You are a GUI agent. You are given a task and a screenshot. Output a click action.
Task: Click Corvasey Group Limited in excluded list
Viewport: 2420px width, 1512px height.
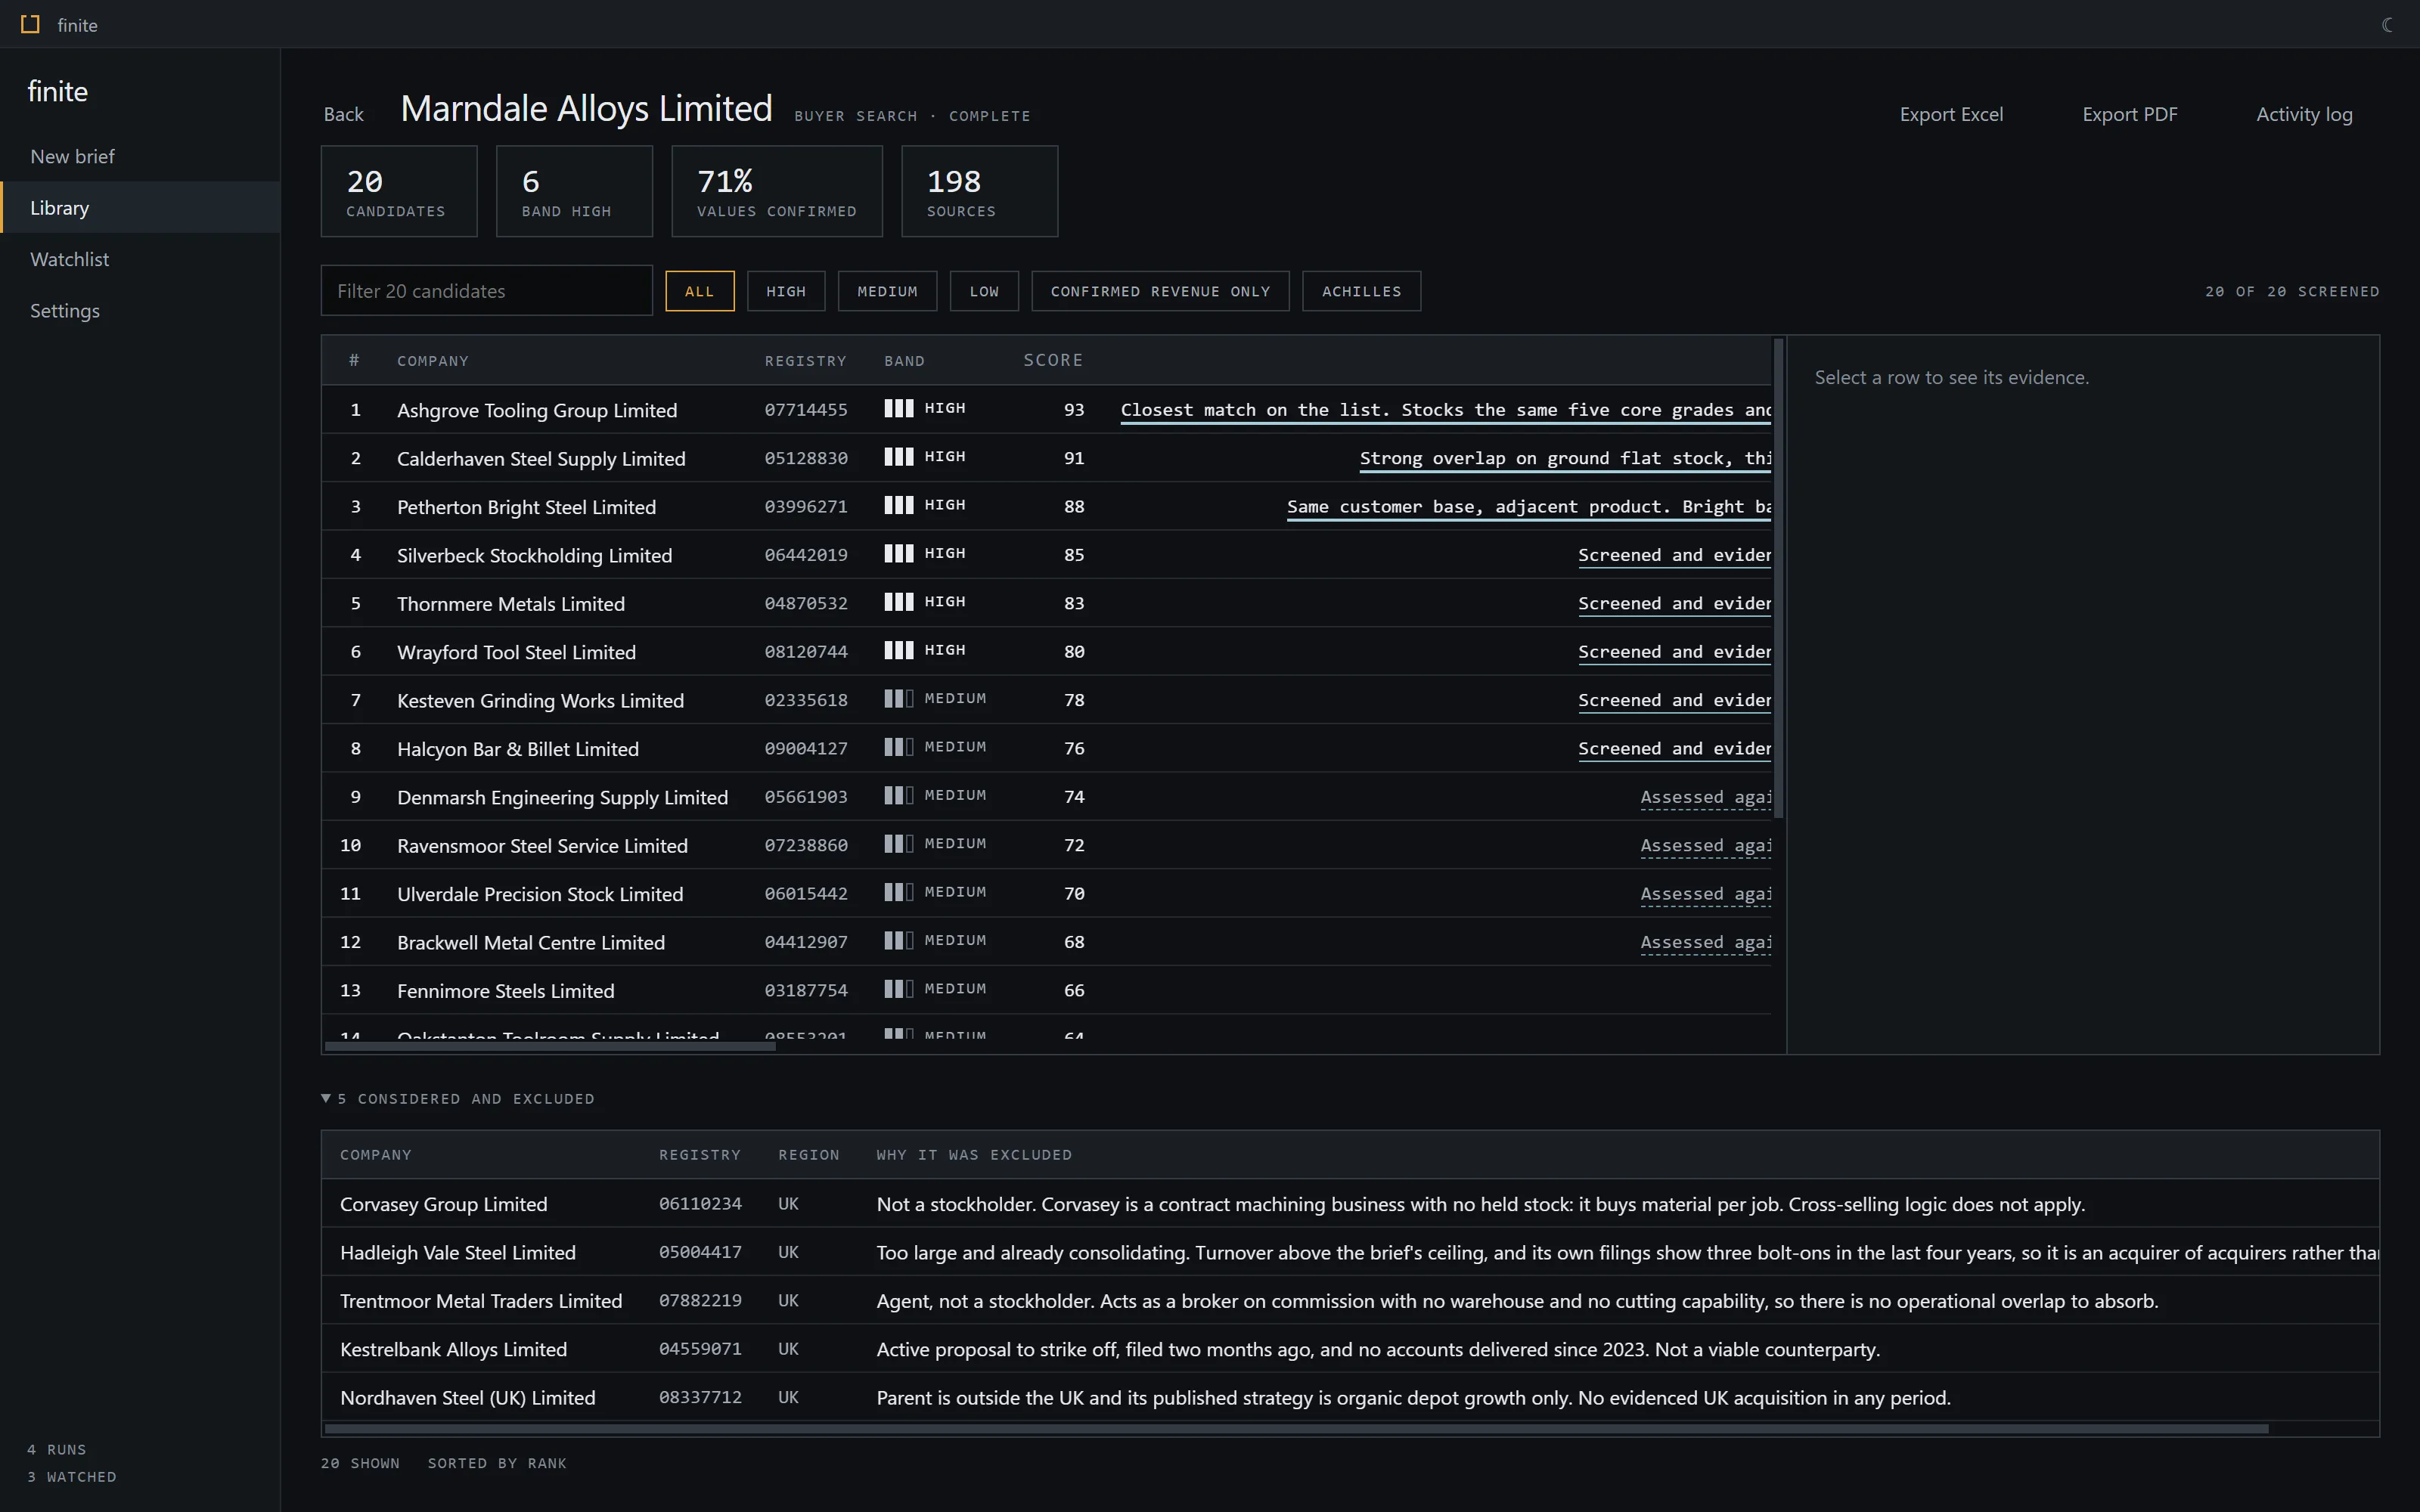point(443,1204)
